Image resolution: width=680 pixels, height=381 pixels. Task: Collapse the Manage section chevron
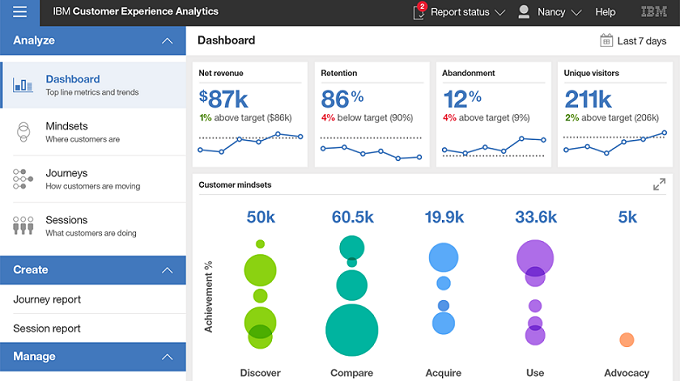(x=167, y=357)
